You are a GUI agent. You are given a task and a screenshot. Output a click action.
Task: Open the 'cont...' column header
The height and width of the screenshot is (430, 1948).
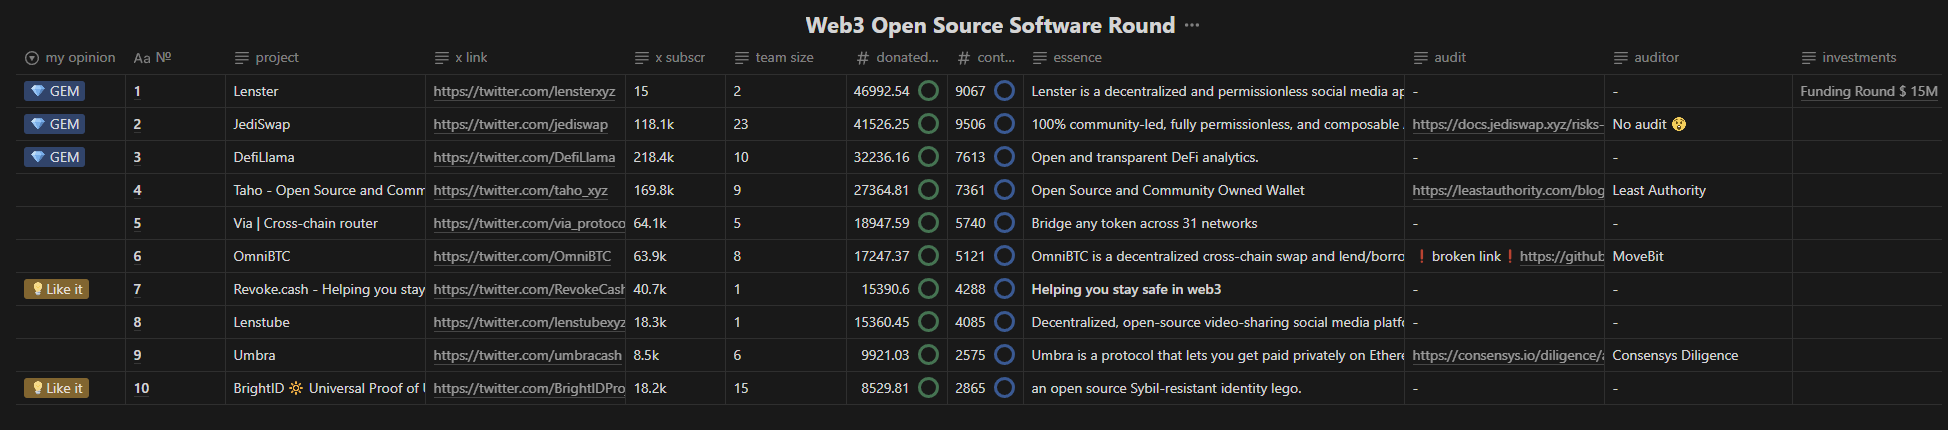(985, 58)
